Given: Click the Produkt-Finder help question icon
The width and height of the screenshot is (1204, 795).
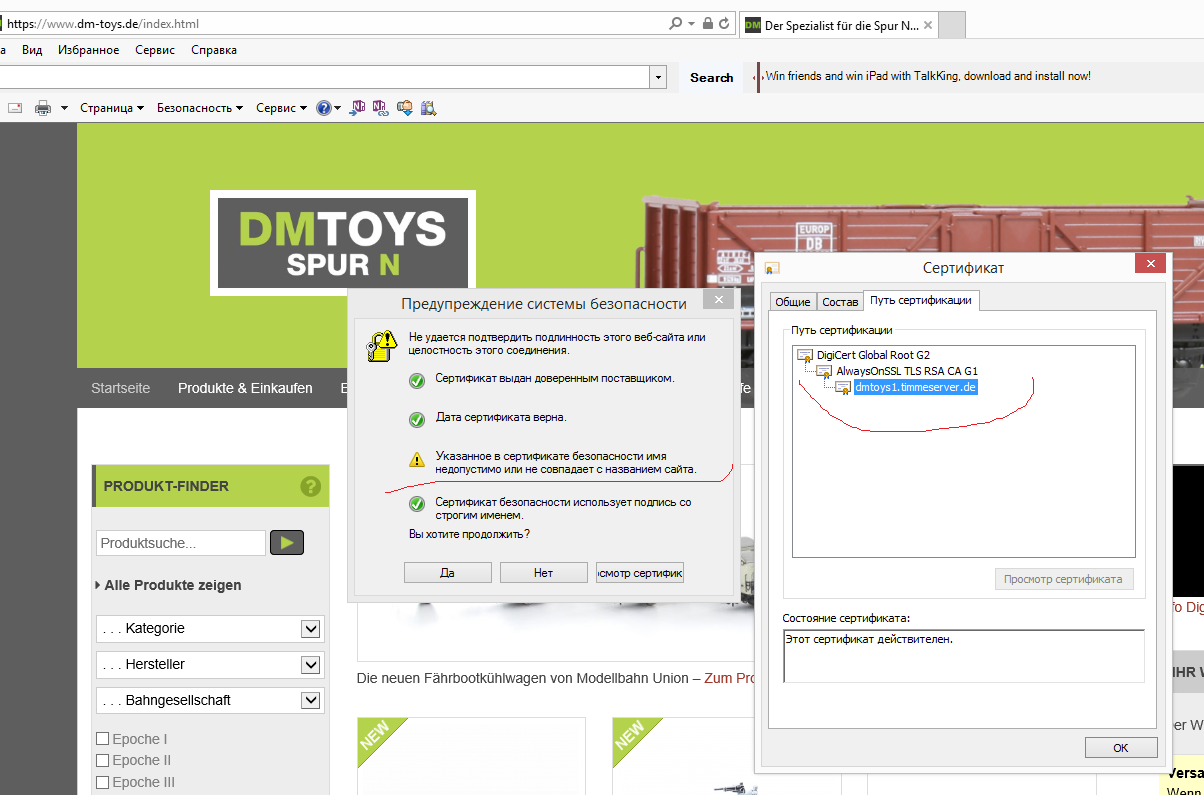Looking at the screenshot, I should coord(310,487).
